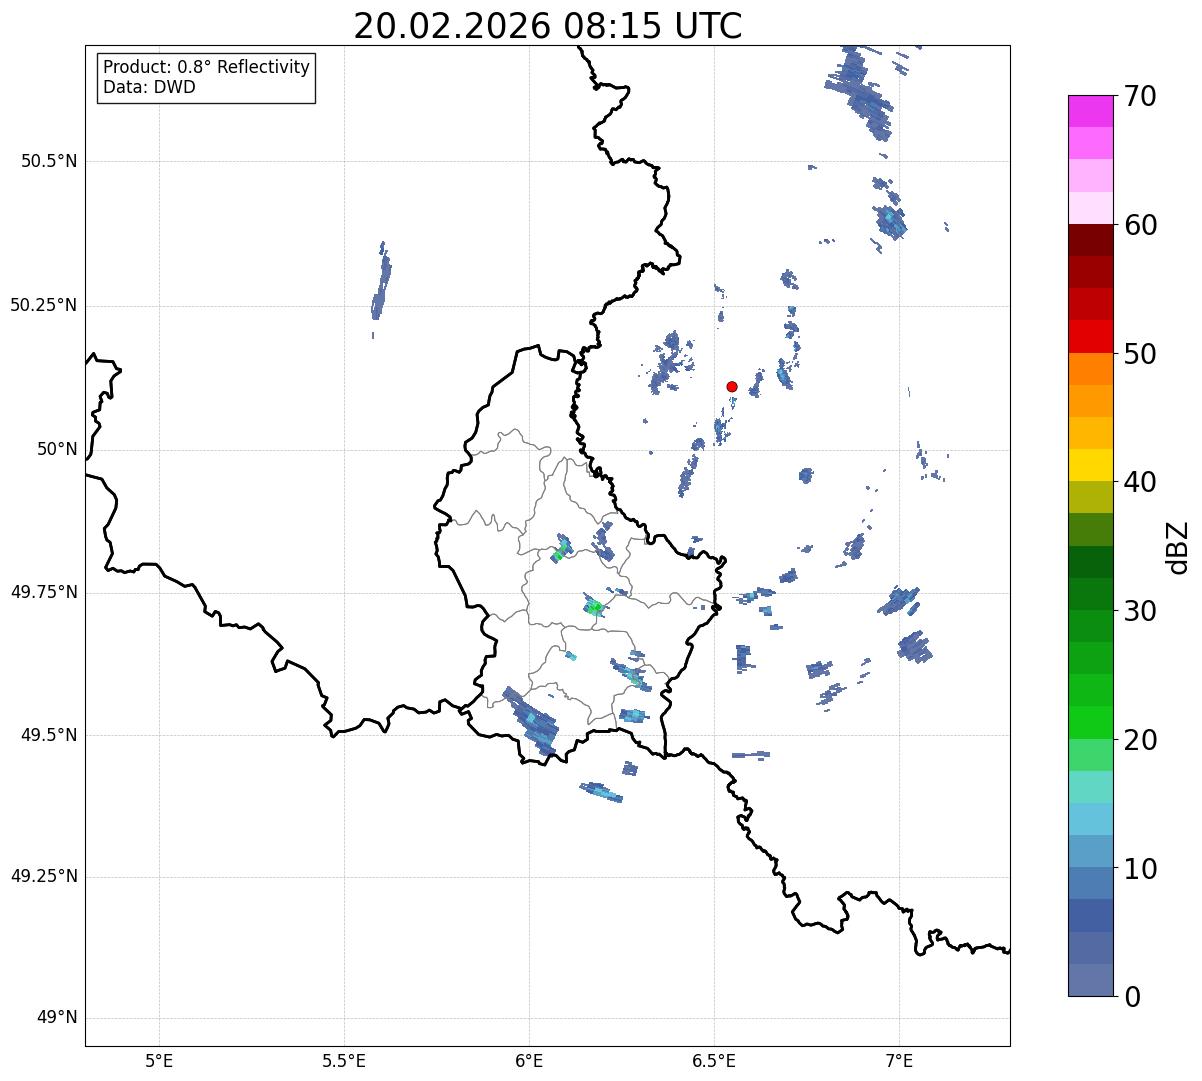Screen dimensions: 1202x1081
Task: Click the orange colorbar segment
Action: [x=1090, y=369]
